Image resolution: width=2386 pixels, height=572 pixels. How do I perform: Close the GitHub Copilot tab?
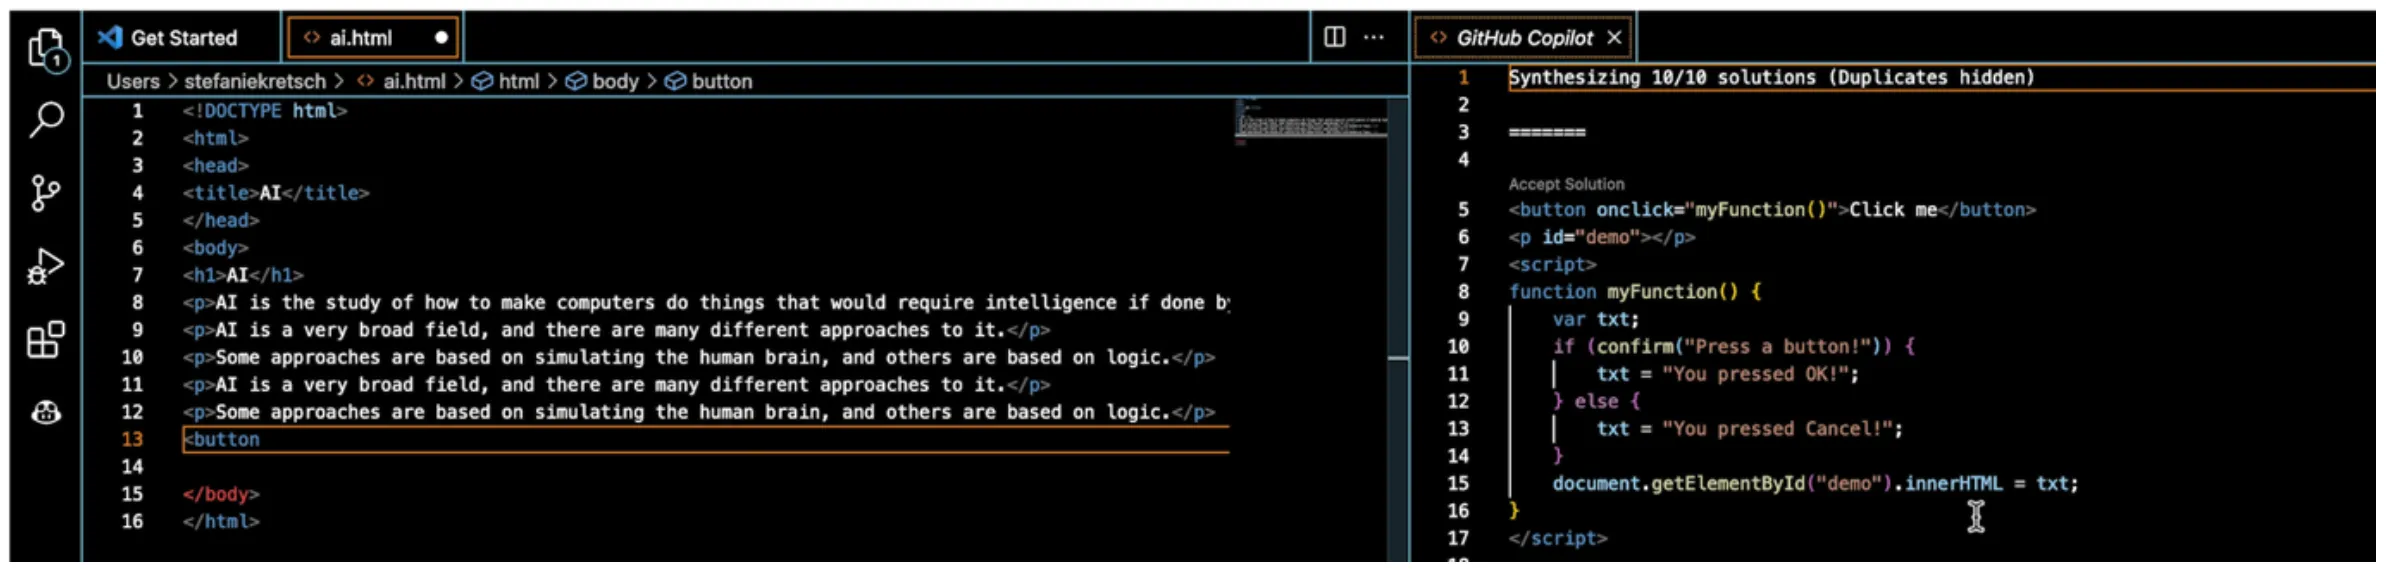1614,38
